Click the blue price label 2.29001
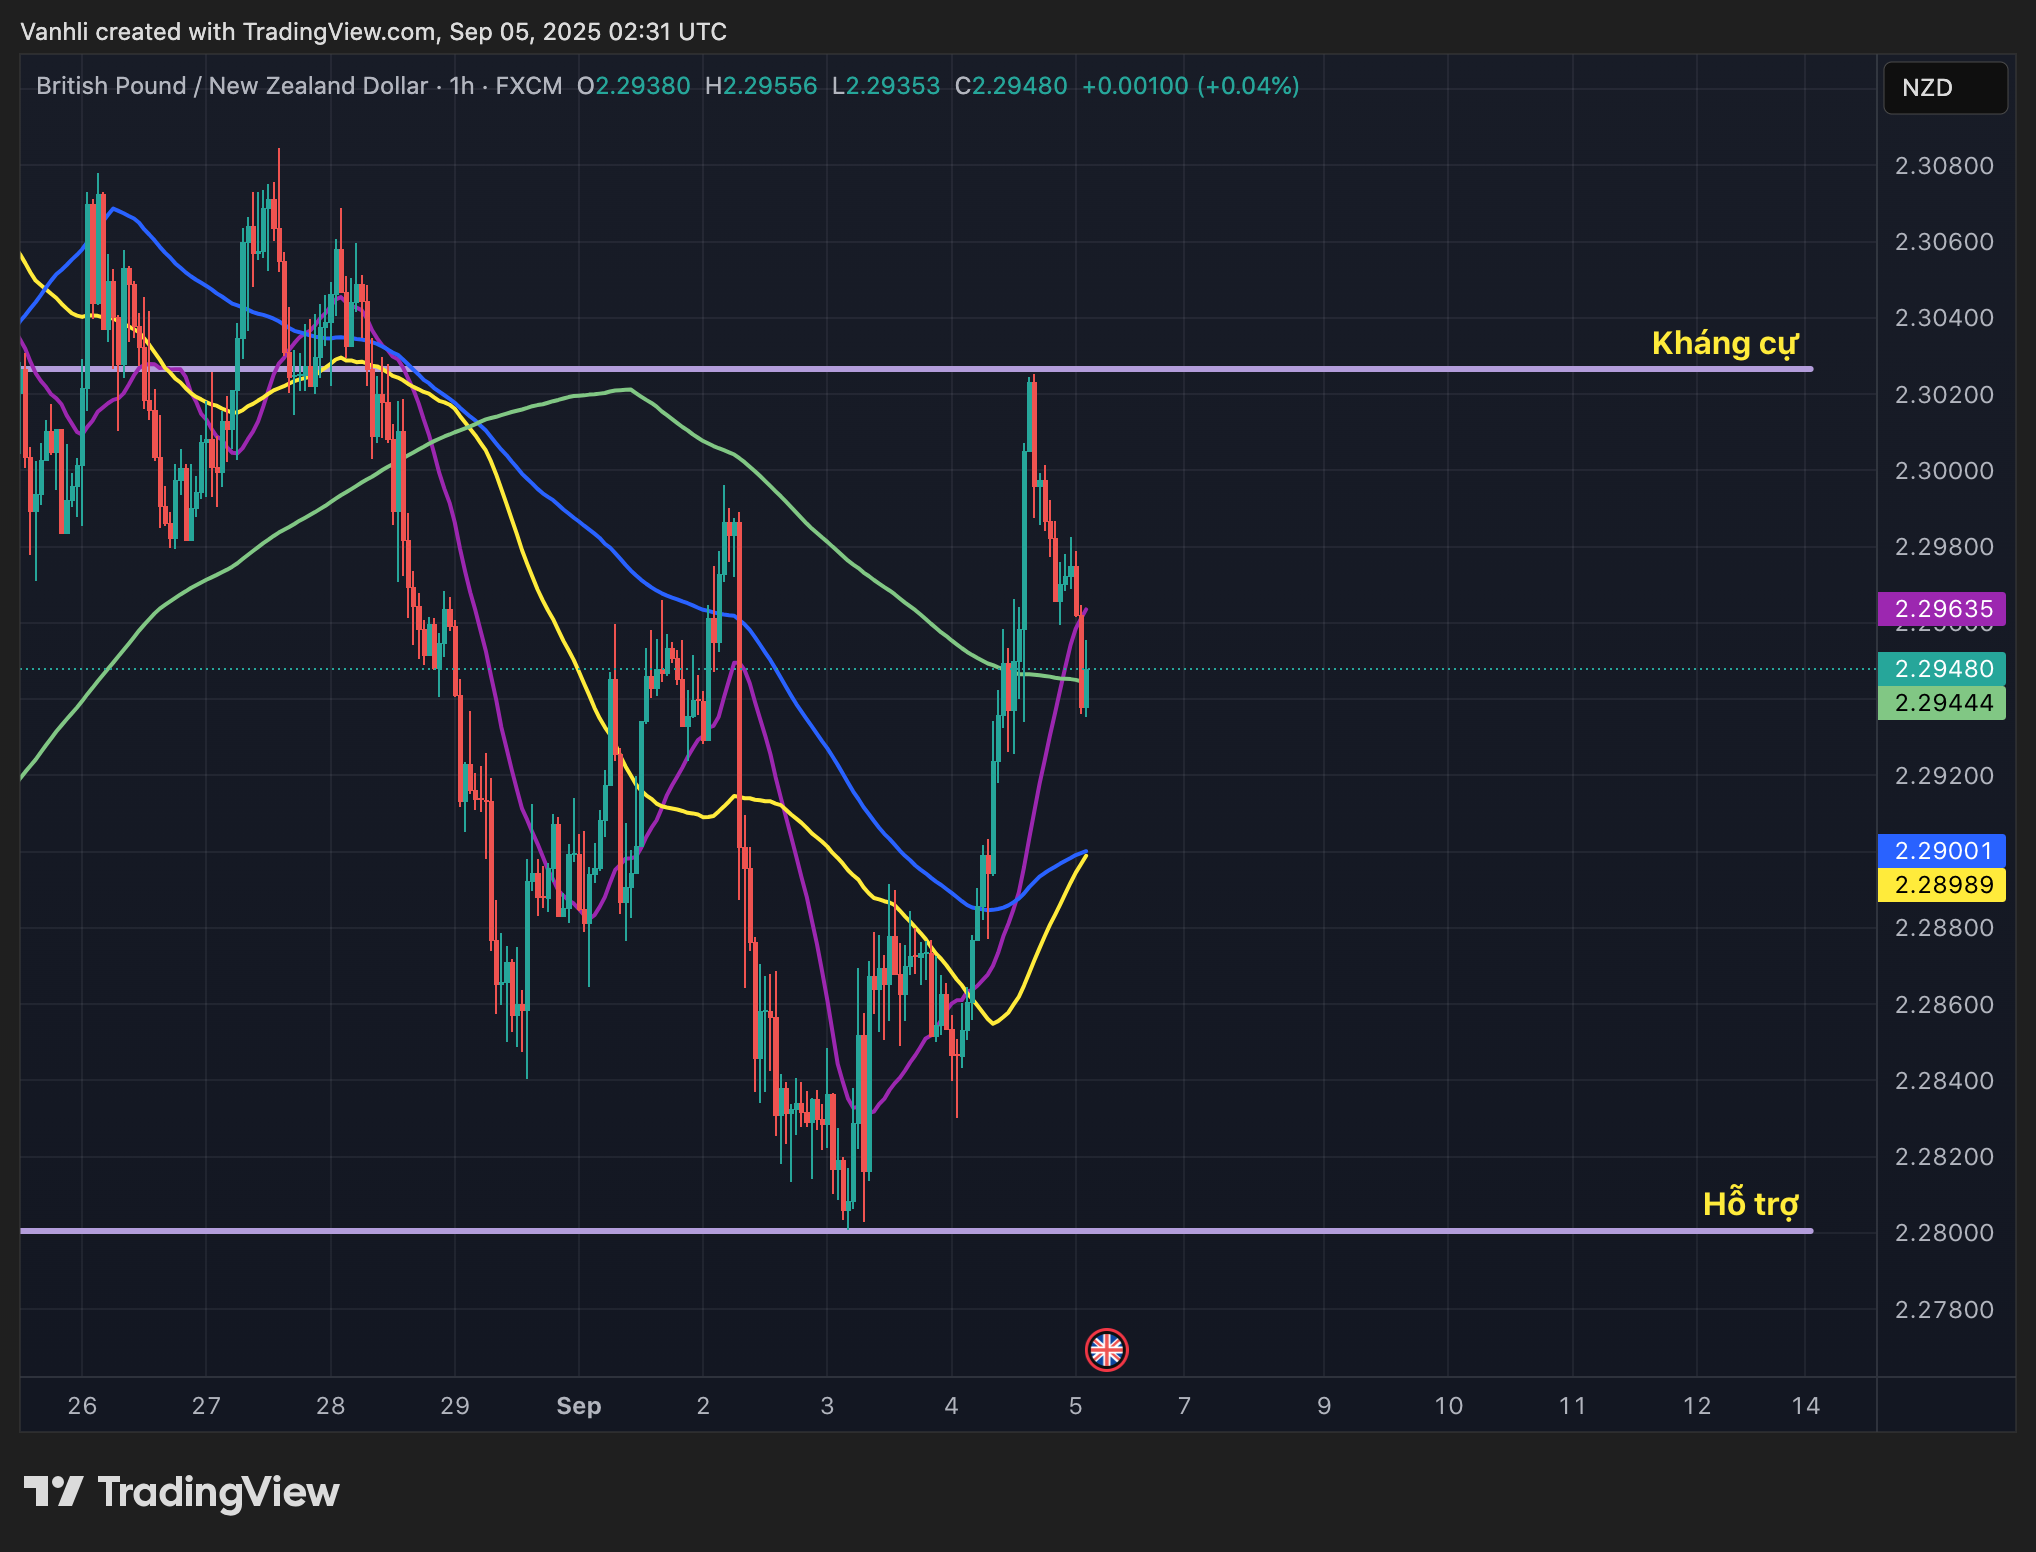The height and width of the screenshot is (1552, 2036). pyautogui.click(x=1942, y=851)
